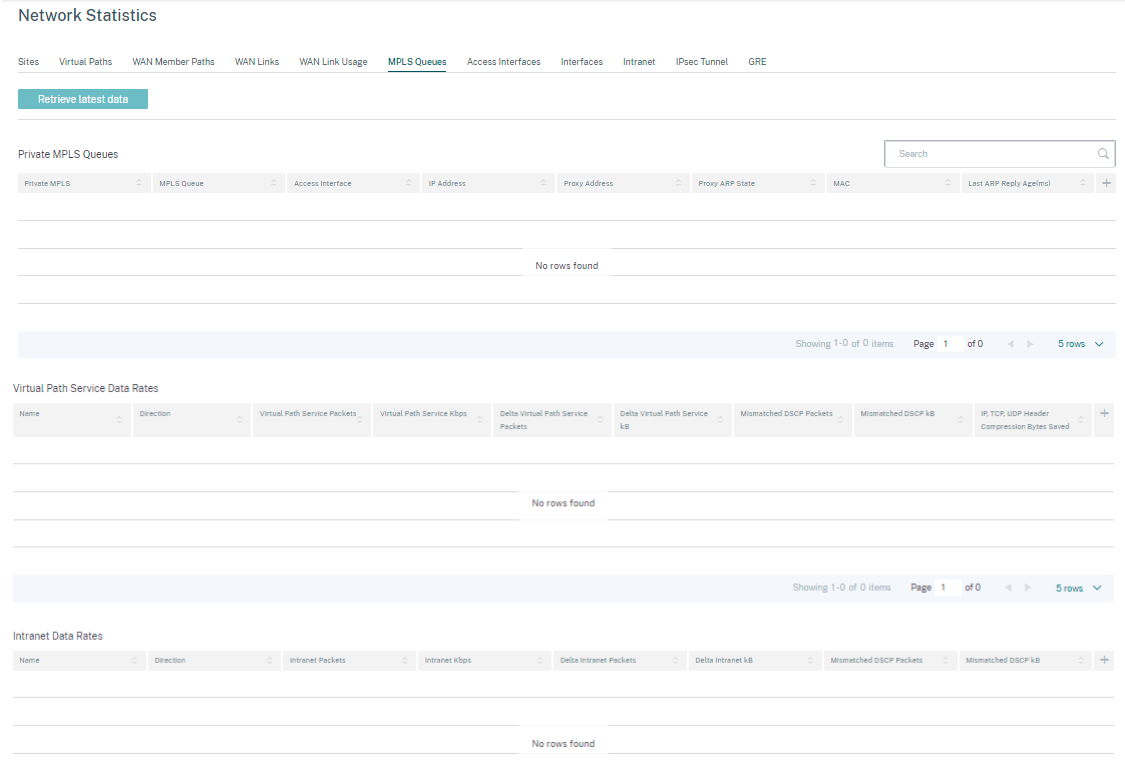
Task: Switch to the Sites tab
Action: [29, 62]
